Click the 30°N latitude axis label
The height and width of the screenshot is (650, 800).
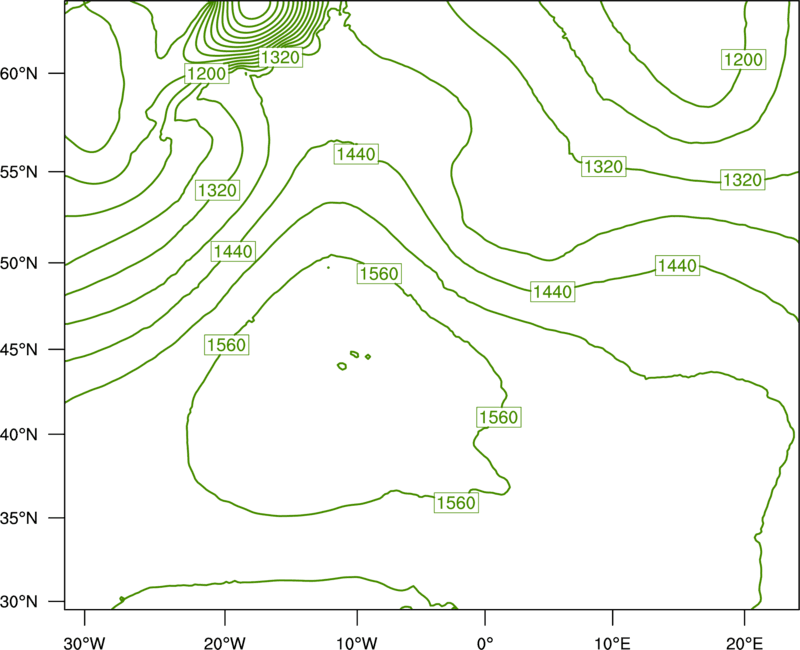[19, 602]
